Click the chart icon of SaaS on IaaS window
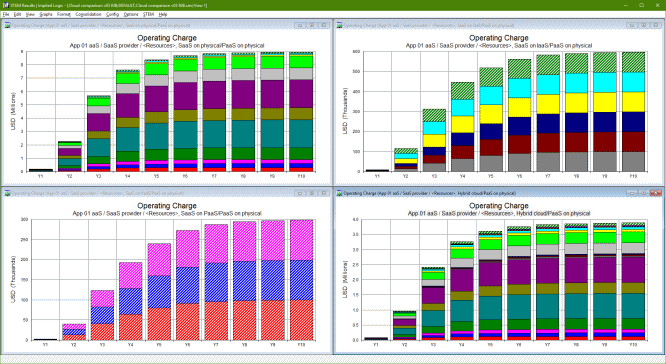This screenshot has width=666, height=364. point(339,25)
